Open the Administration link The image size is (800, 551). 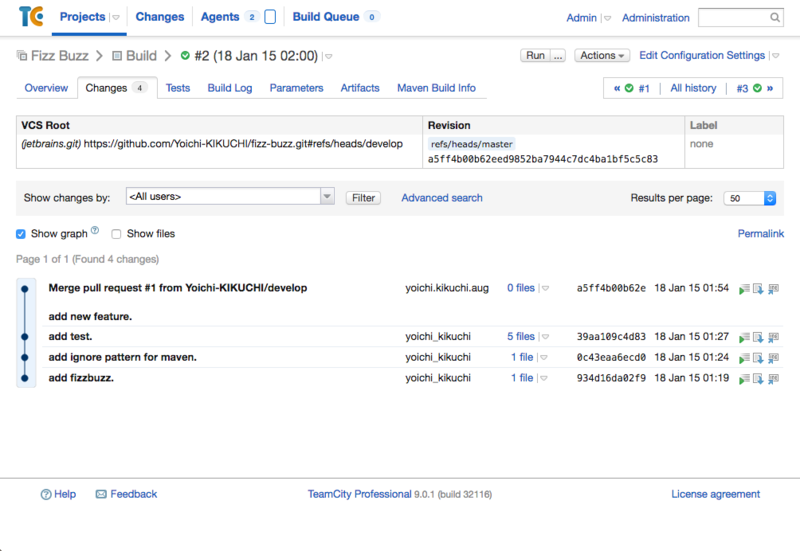point(656,18)
